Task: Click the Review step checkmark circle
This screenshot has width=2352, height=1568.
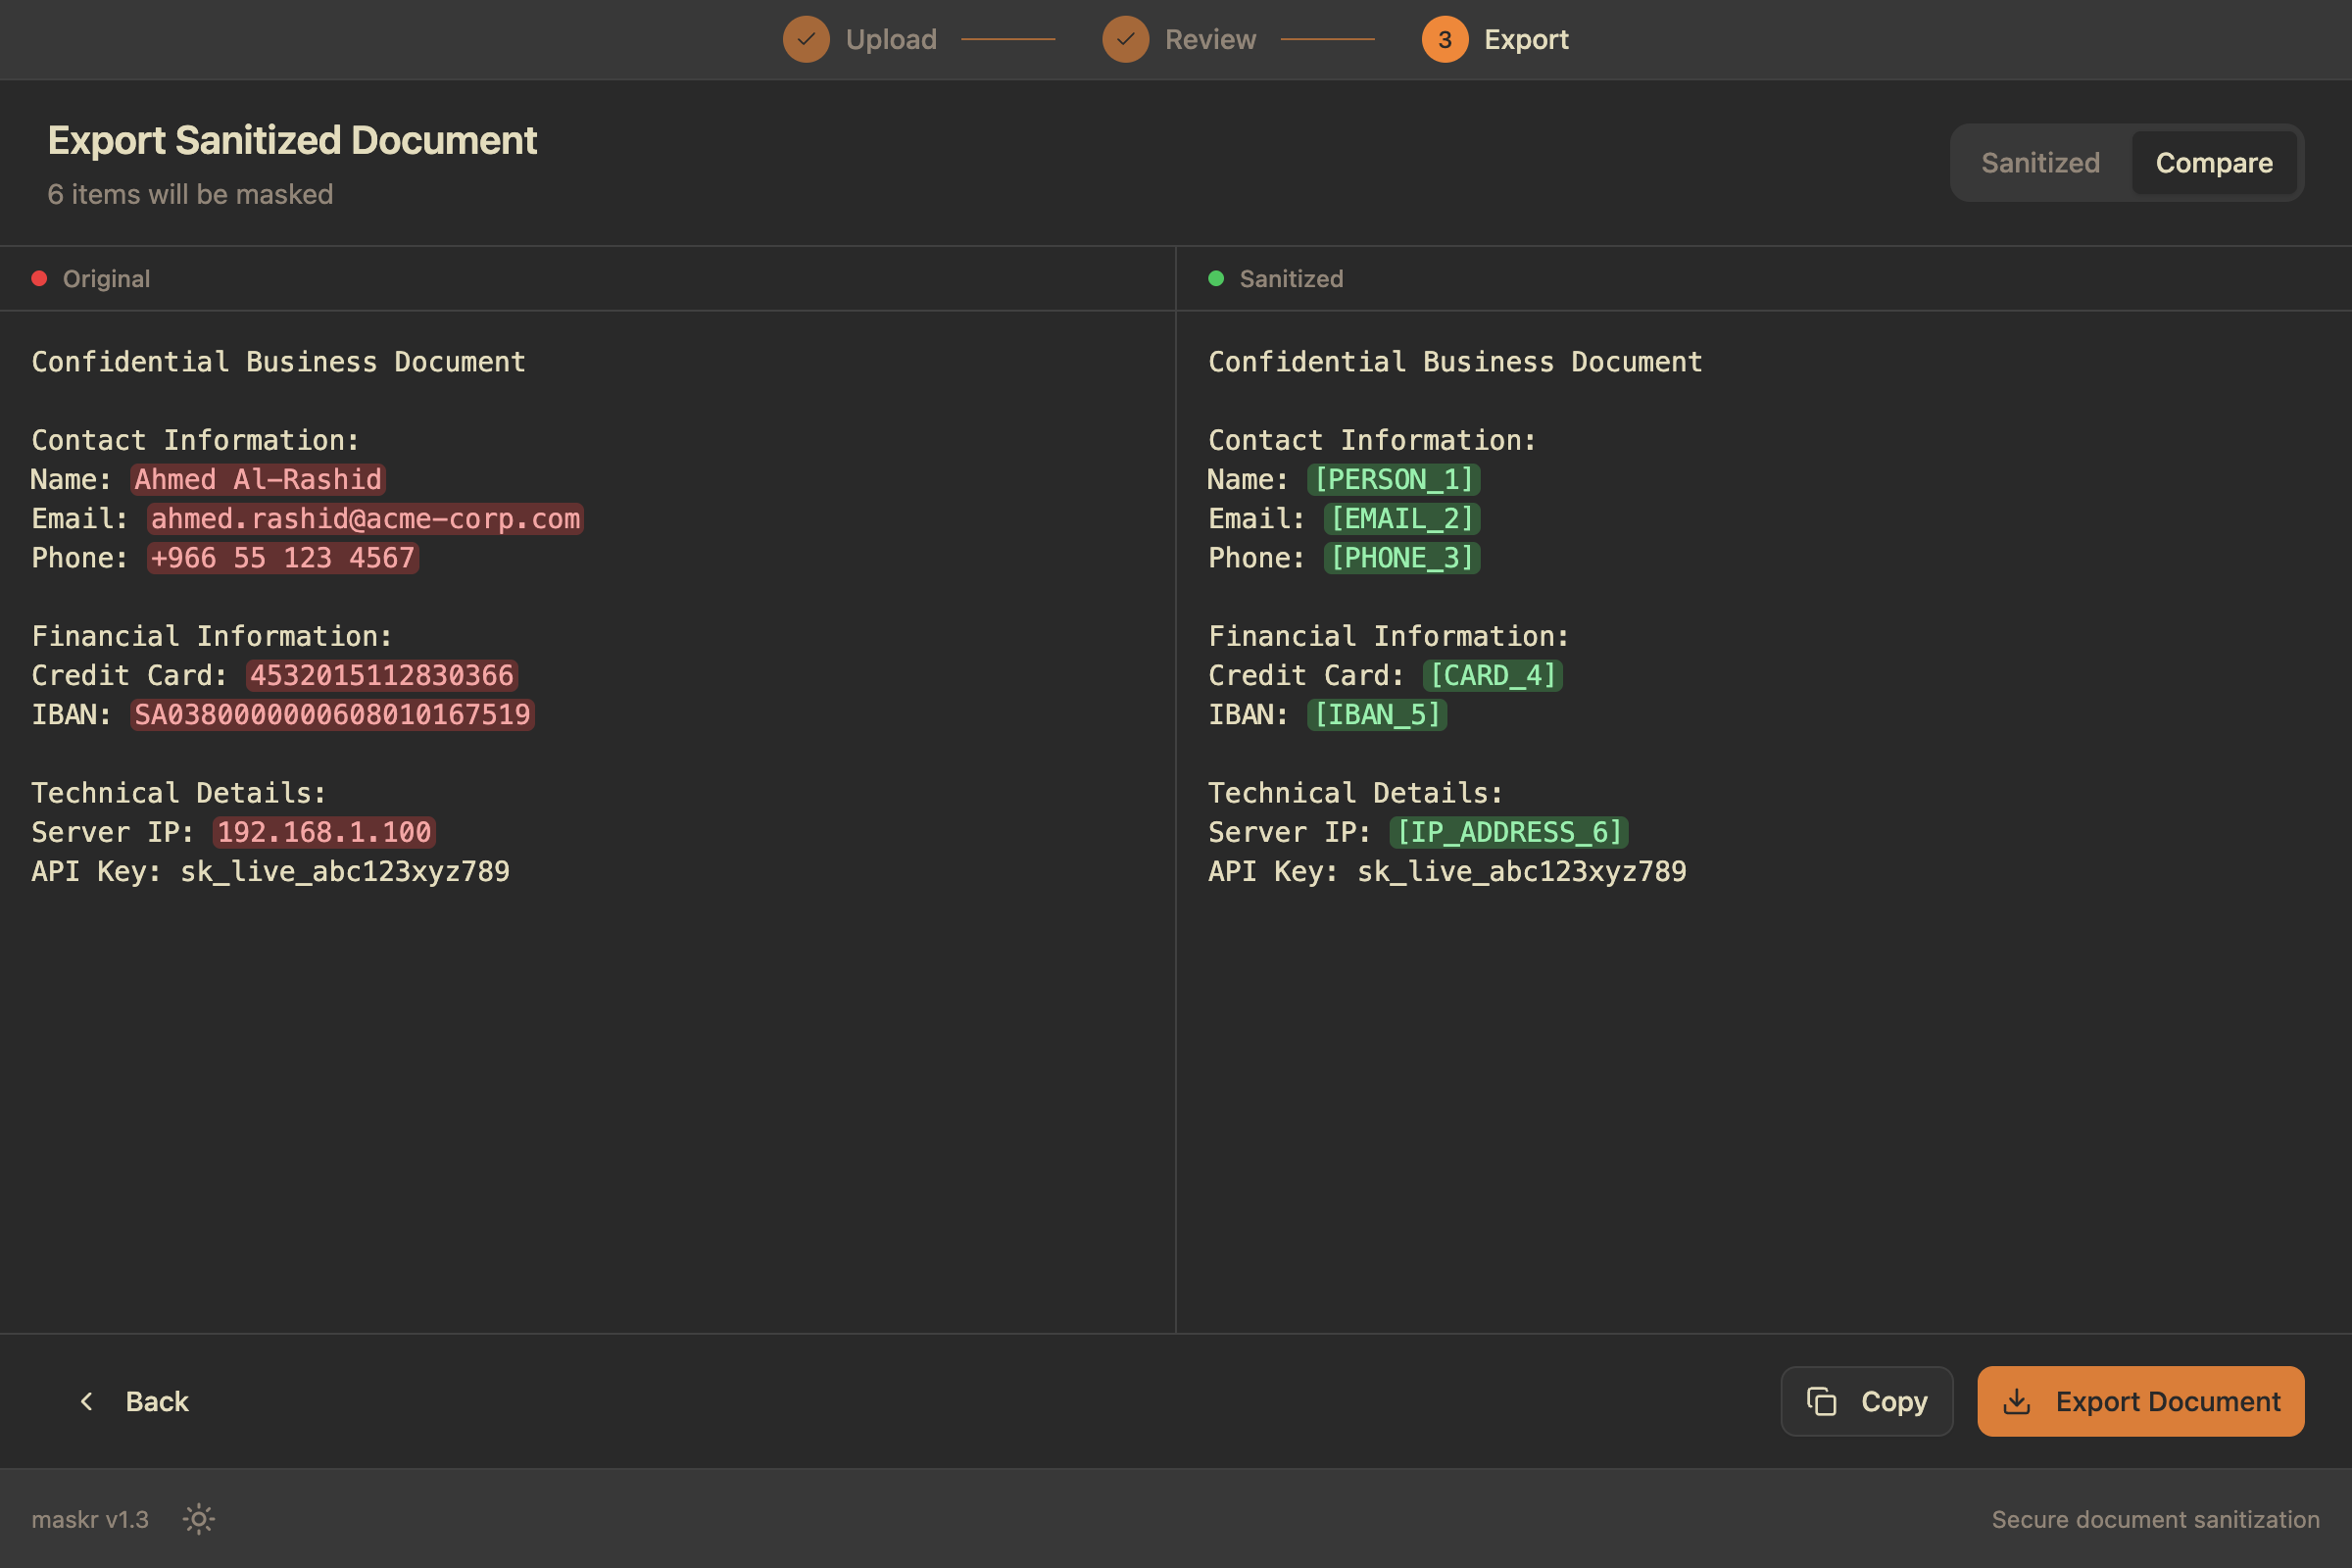Action: (x=1125, y=39)
